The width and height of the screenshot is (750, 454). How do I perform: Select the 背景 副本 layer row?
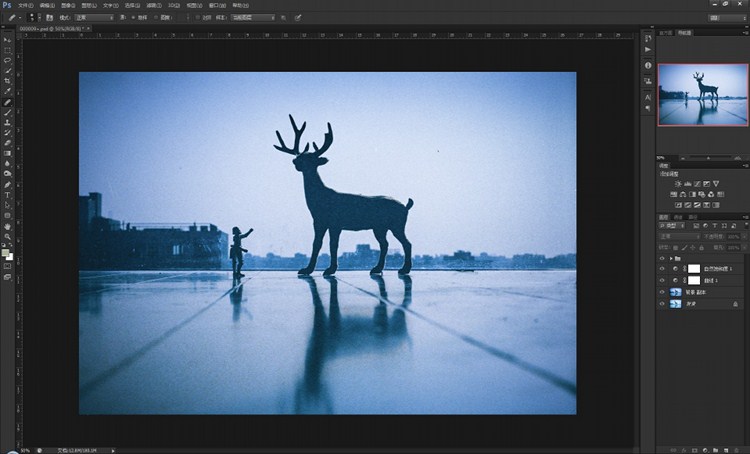[x=702, y=292]
